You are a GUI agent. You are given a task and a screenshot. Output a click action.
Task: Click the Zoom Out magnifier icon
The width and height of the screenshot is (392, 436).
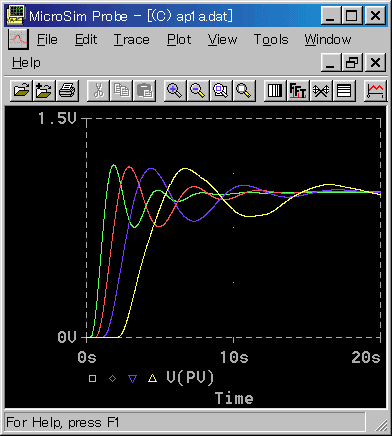pyautogui.click(x=198, y=91)
